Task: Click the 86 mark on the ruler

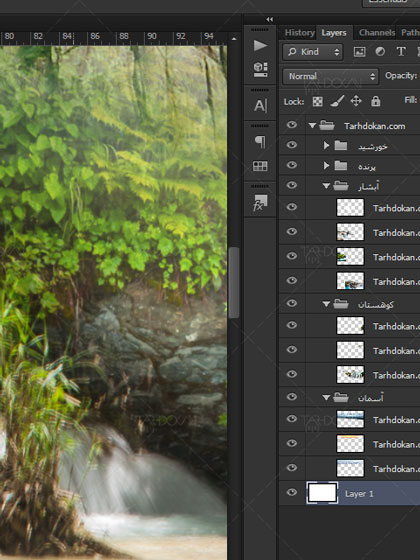Action: click(x=95, y=36)
